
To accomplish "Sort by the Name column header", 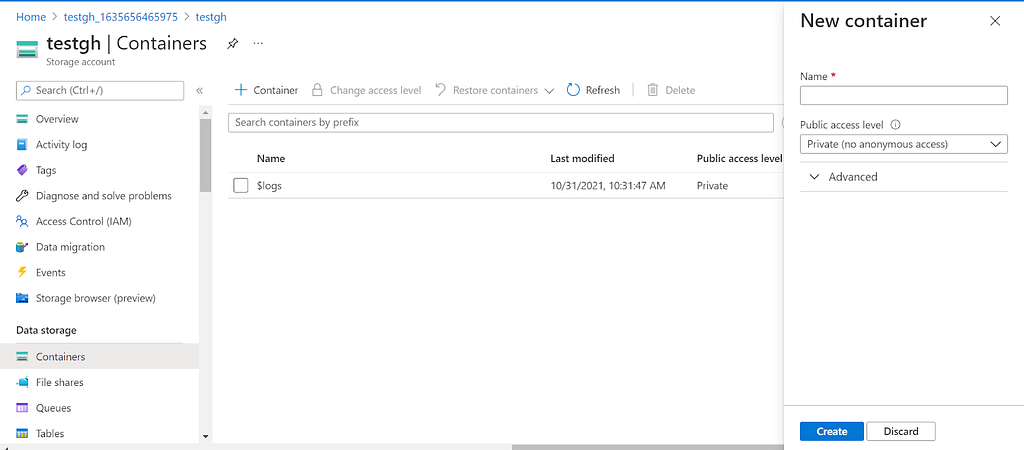I will pos(270,158).
